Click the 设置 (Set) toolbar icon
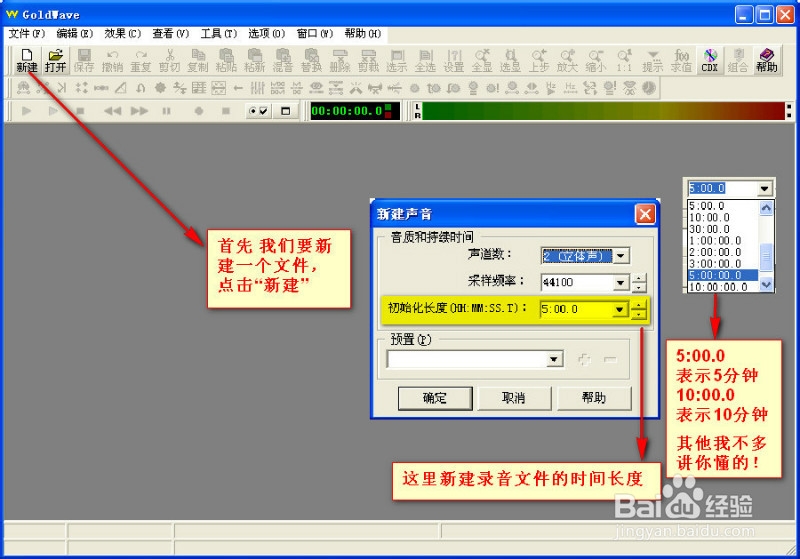 click(x=454, y=60)
